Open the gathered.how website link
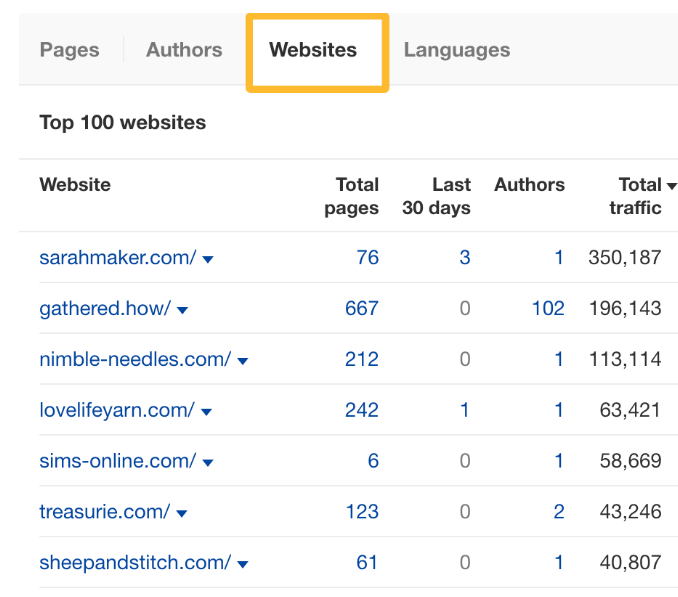The image size is (678, 597). 105,309
